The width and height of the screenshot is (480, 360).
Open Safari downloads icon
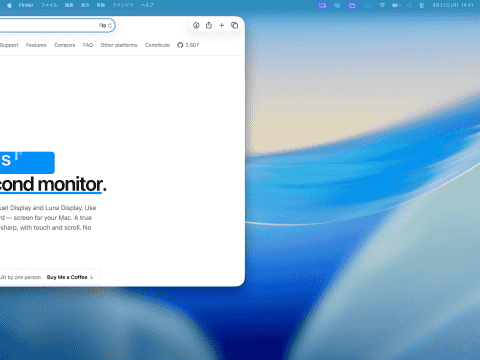pos(196,25)
